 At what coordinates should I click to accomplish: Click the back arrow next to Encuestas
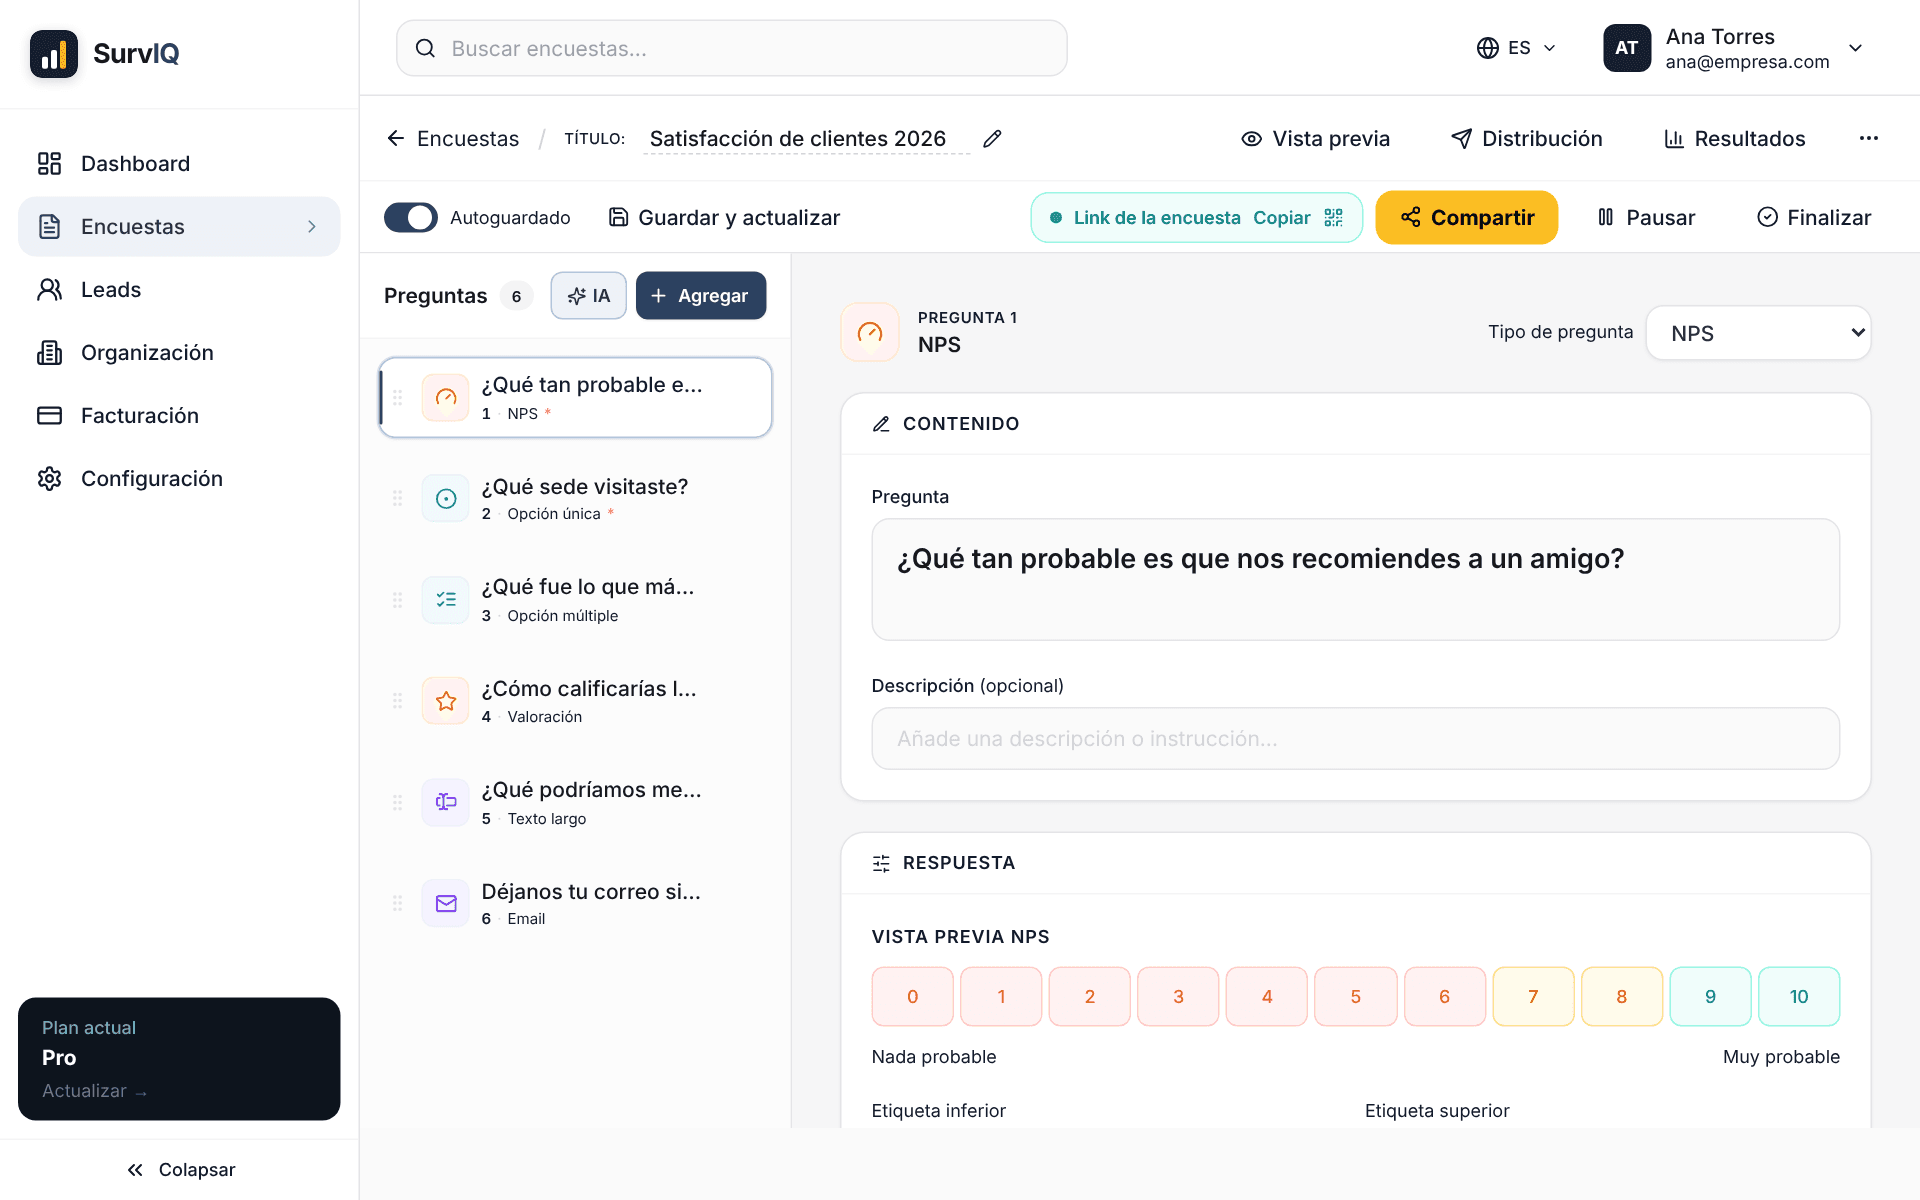[396, 139]
